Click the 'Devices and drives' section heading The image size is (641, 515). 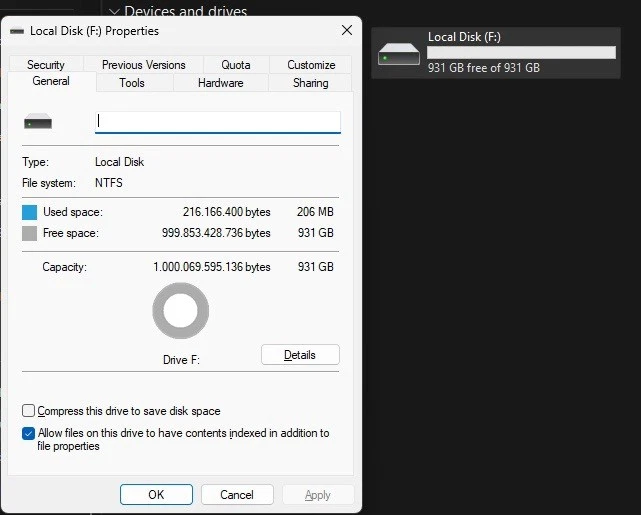tap(186, 11)
